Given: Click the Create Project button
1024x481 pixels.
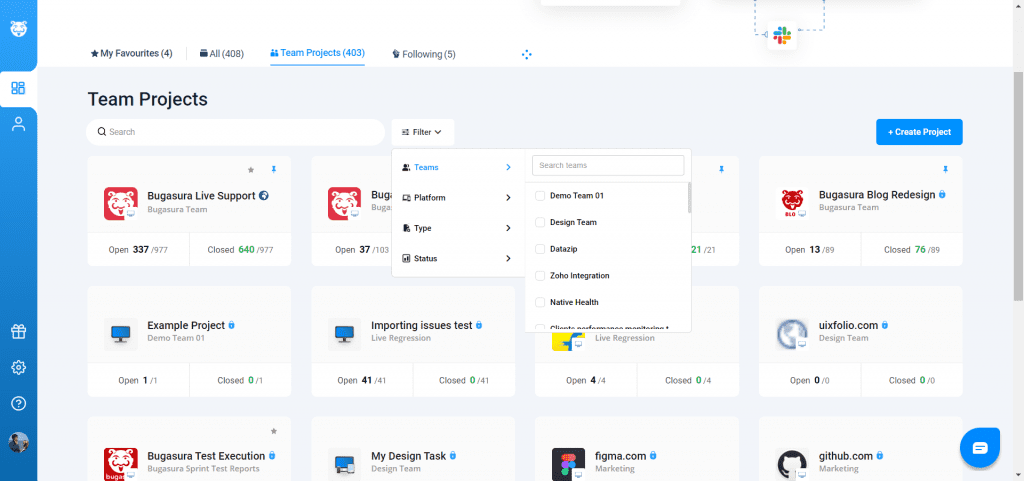Looking at the screenshot, I should point(919,132).
